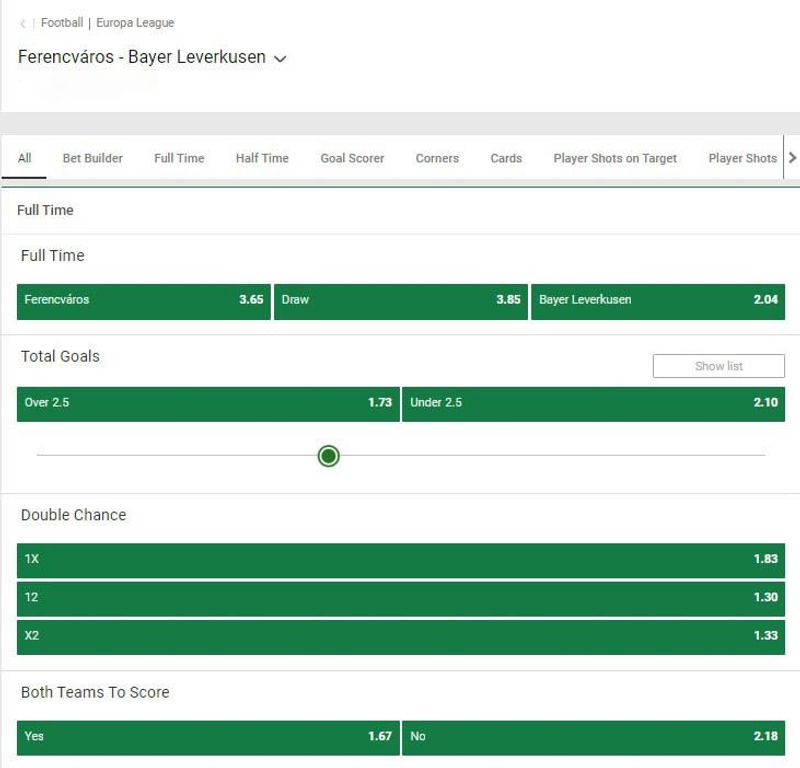This screenshot has width=800, height=768.
Task: Open the Europa League breadcrumb link
Action: [135, 23]
